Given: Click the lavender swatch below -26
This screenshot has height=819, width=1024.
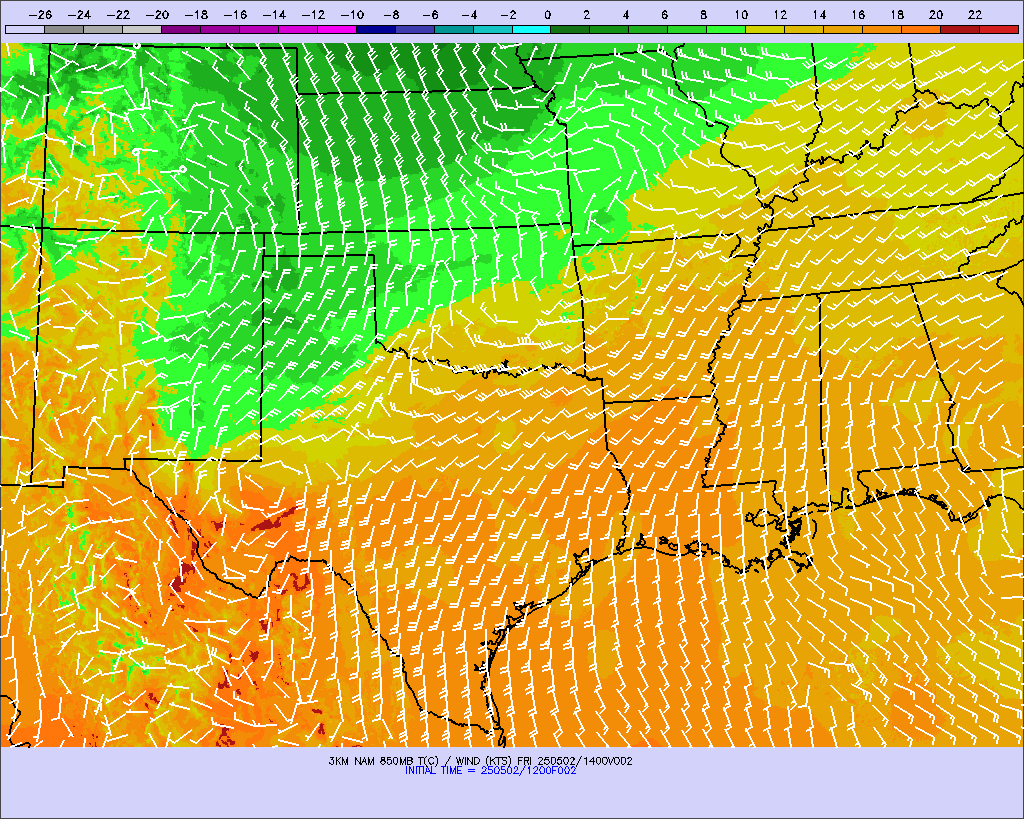Looking at the screenshot, I should tap(25, 29).
